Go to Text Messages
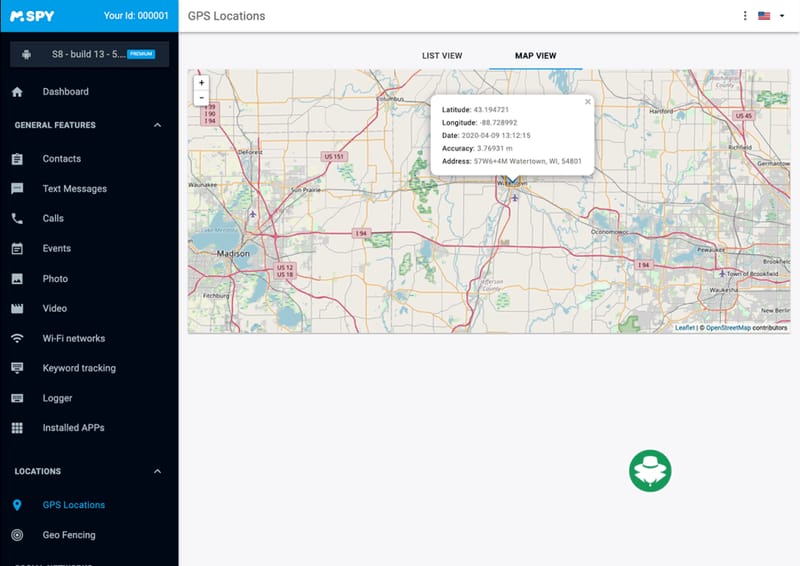This screenshot has height=566, width=800. coord(75,189)
